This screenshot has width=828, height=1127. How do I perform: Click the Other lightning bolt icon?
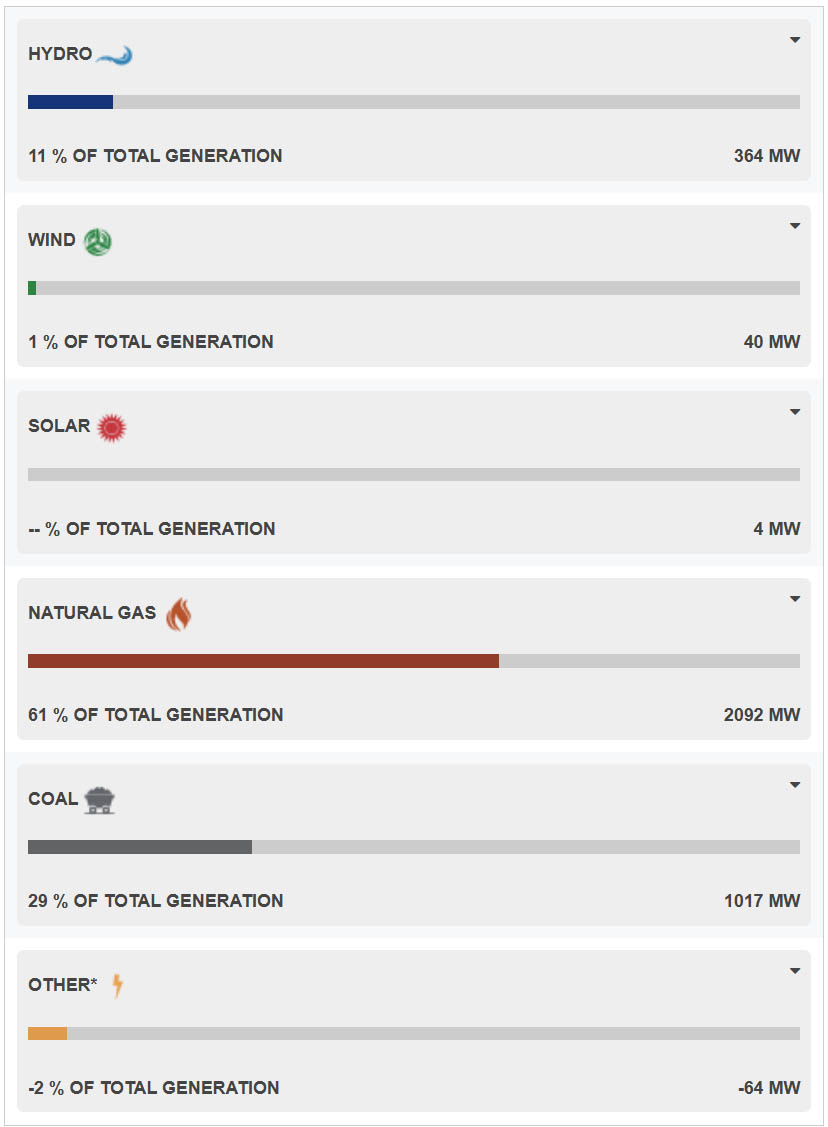[x=117, y=986]
